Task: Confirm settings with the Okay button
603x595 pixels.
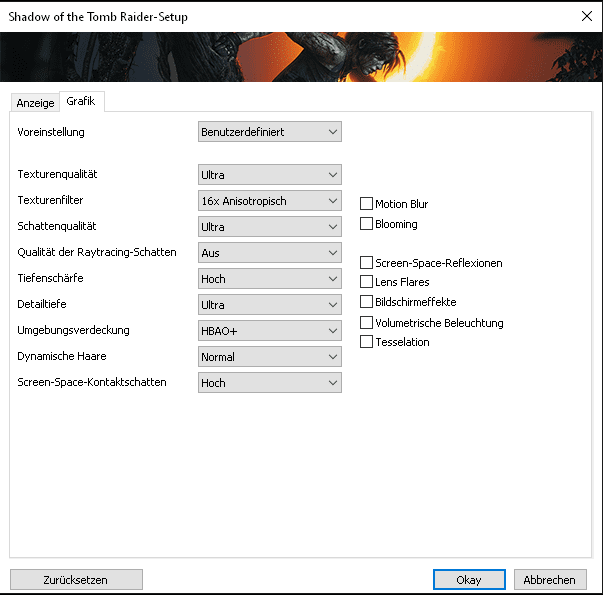Action: [469, 579]
